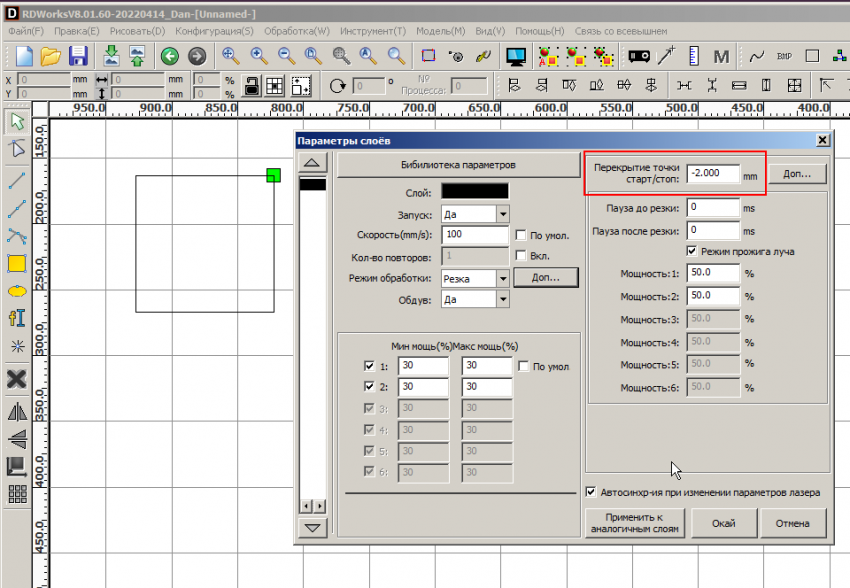Select the ellipse drawing tool

pos(16,291)
